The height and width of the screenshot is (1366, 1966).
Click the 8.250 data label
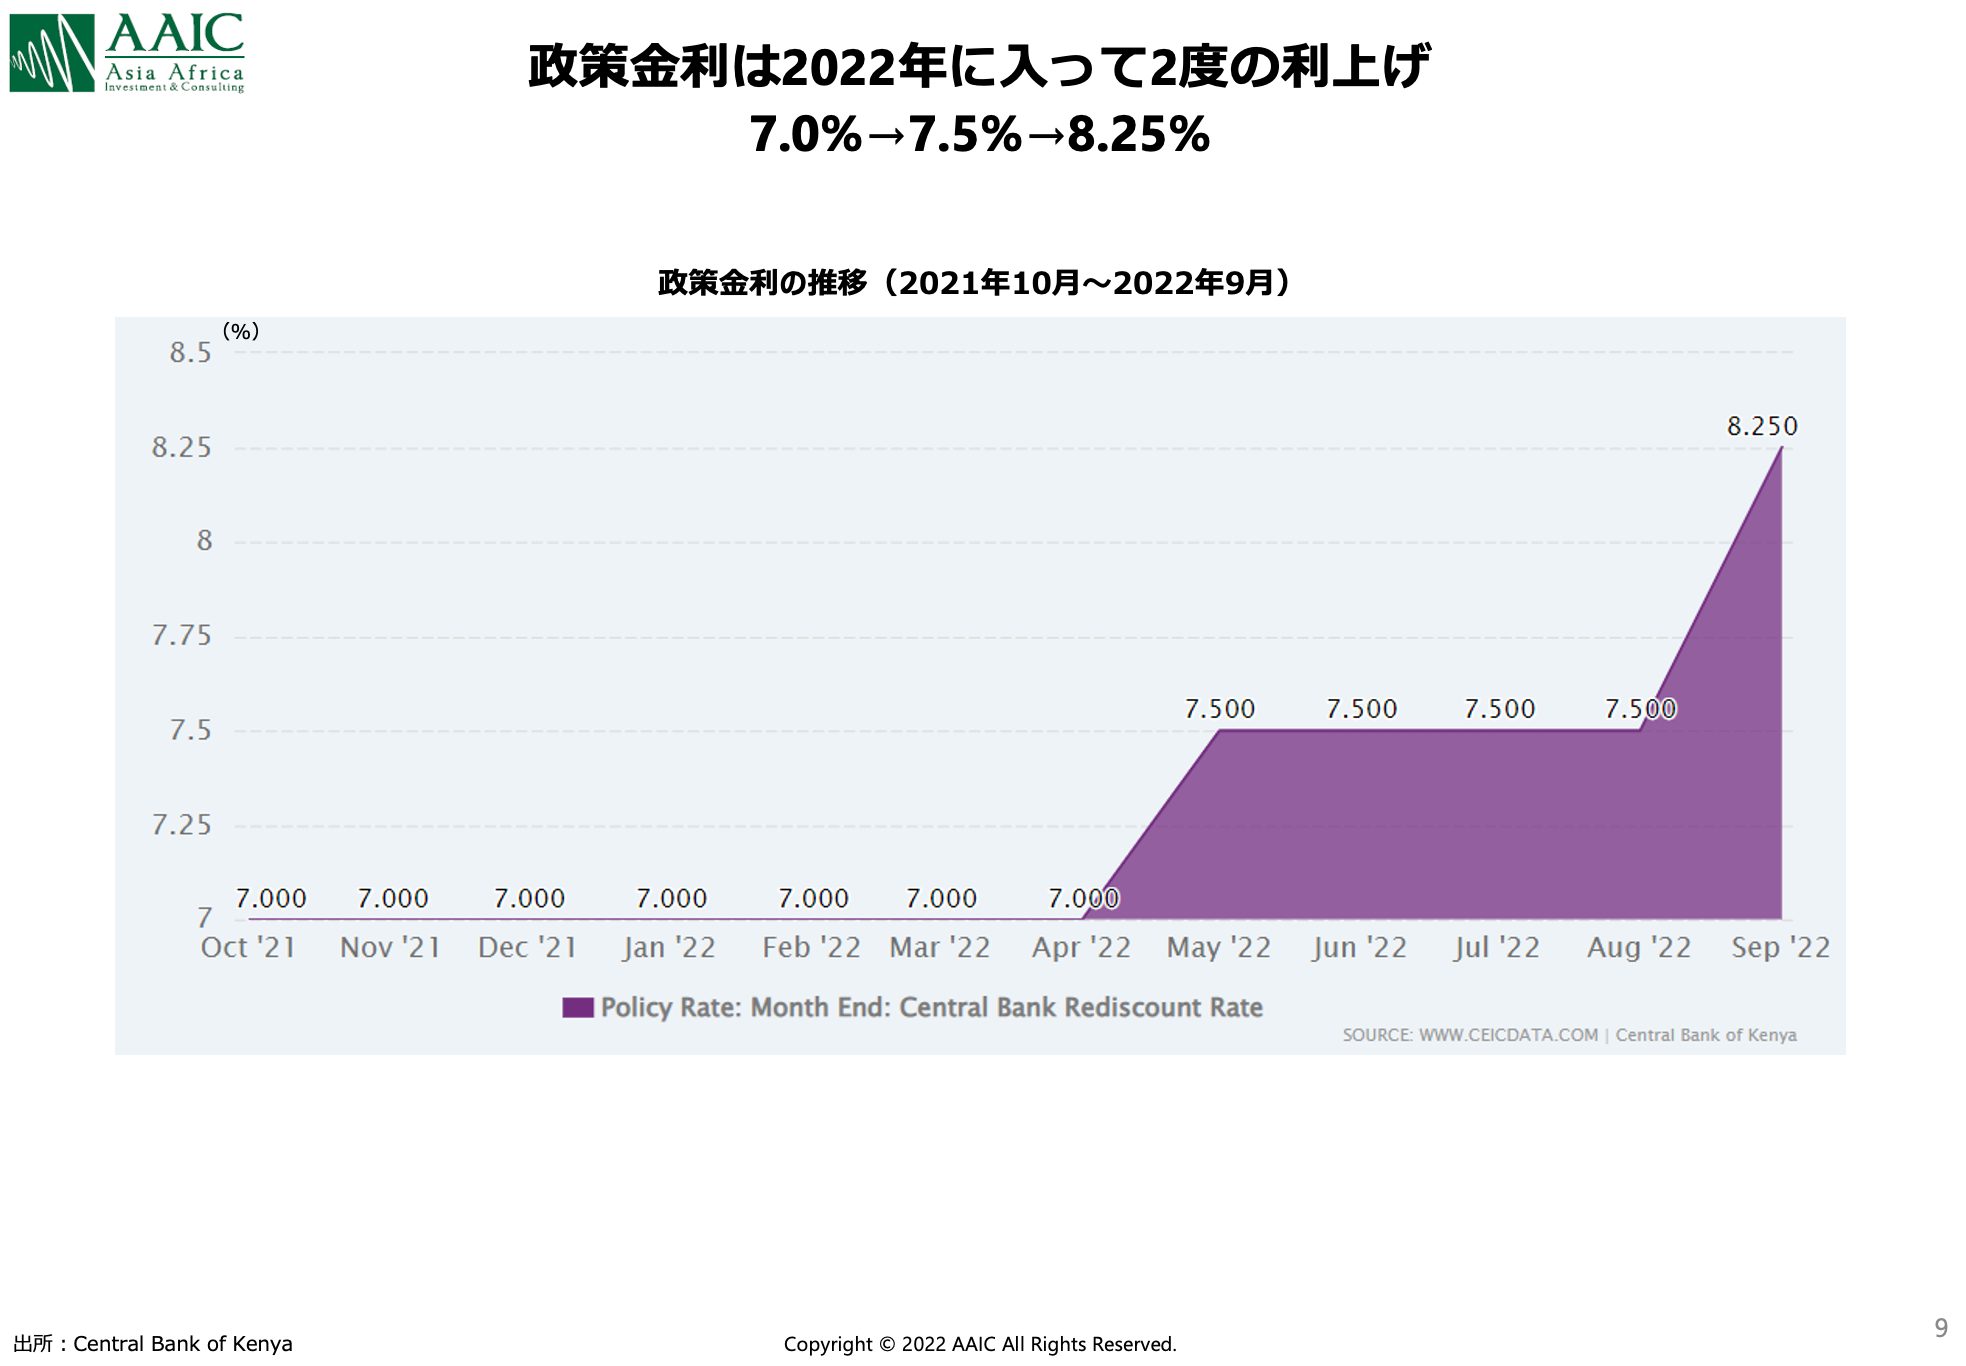1762,427
